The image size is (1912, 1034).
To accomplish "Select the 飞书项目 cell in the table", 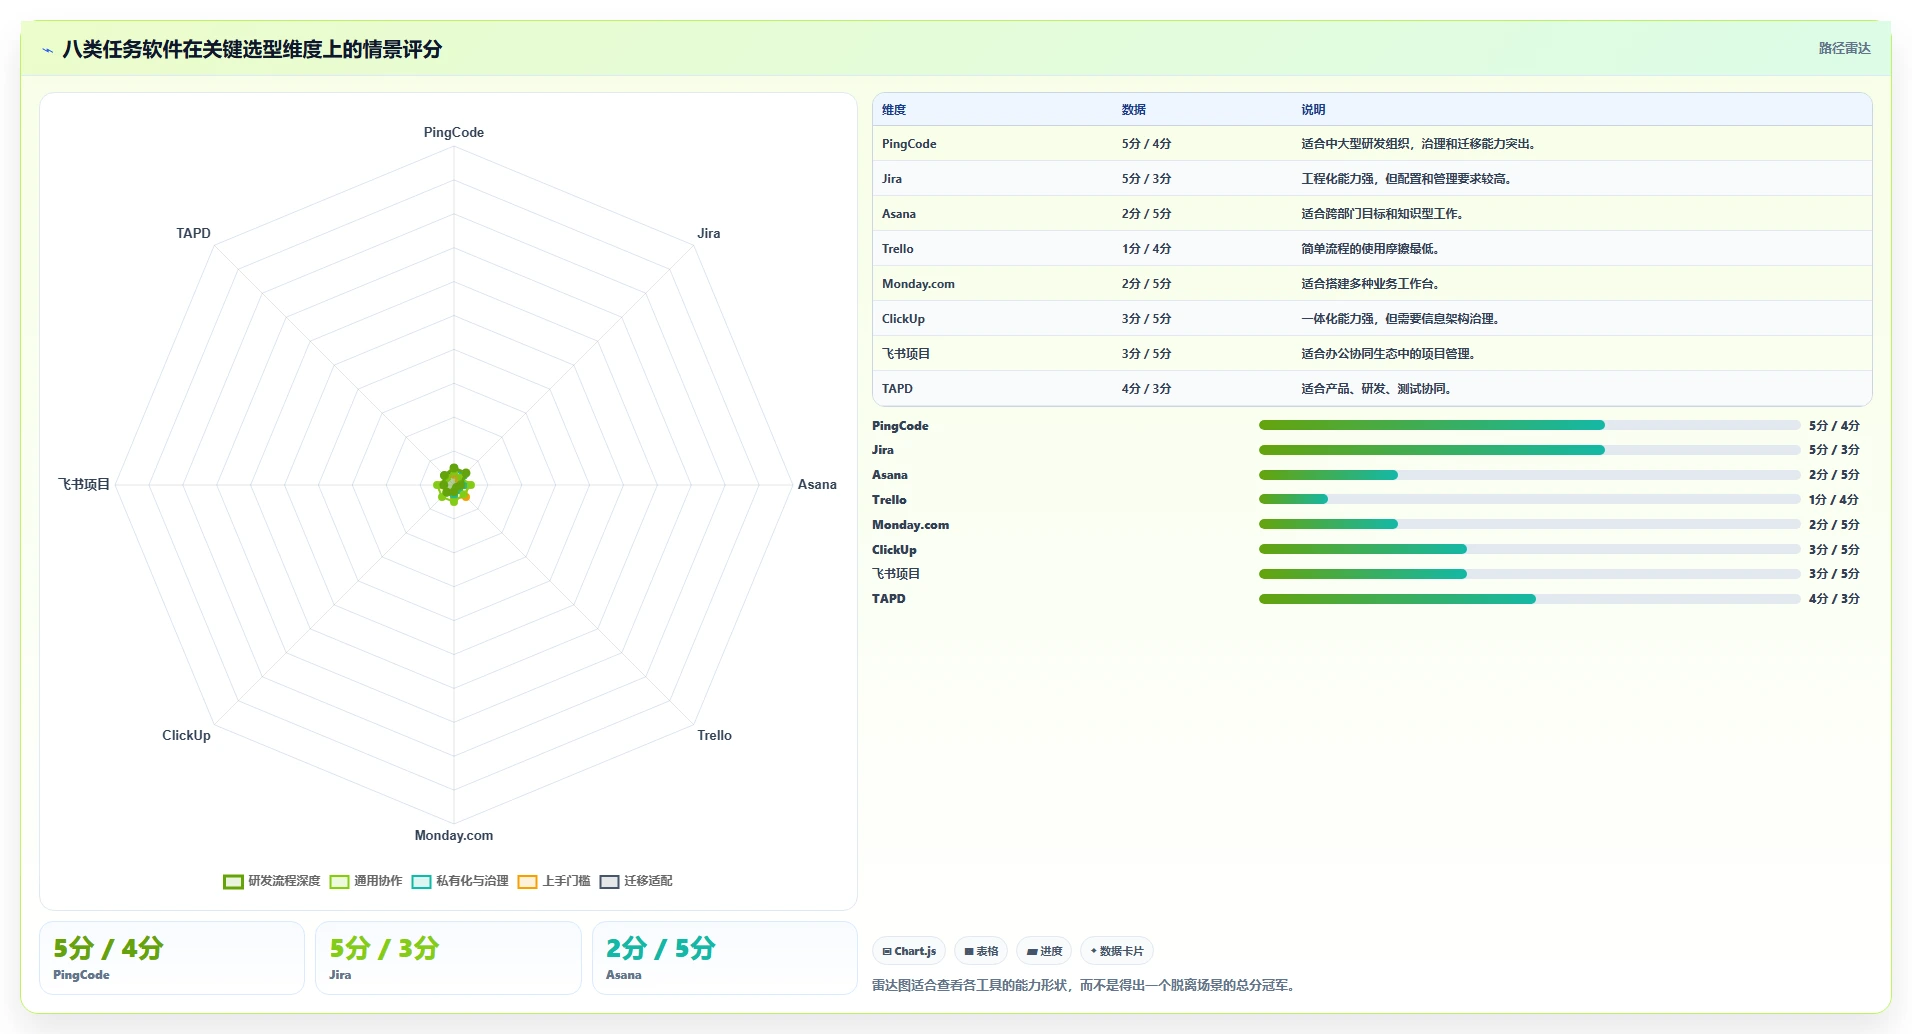I will click(x=906, y=354).
